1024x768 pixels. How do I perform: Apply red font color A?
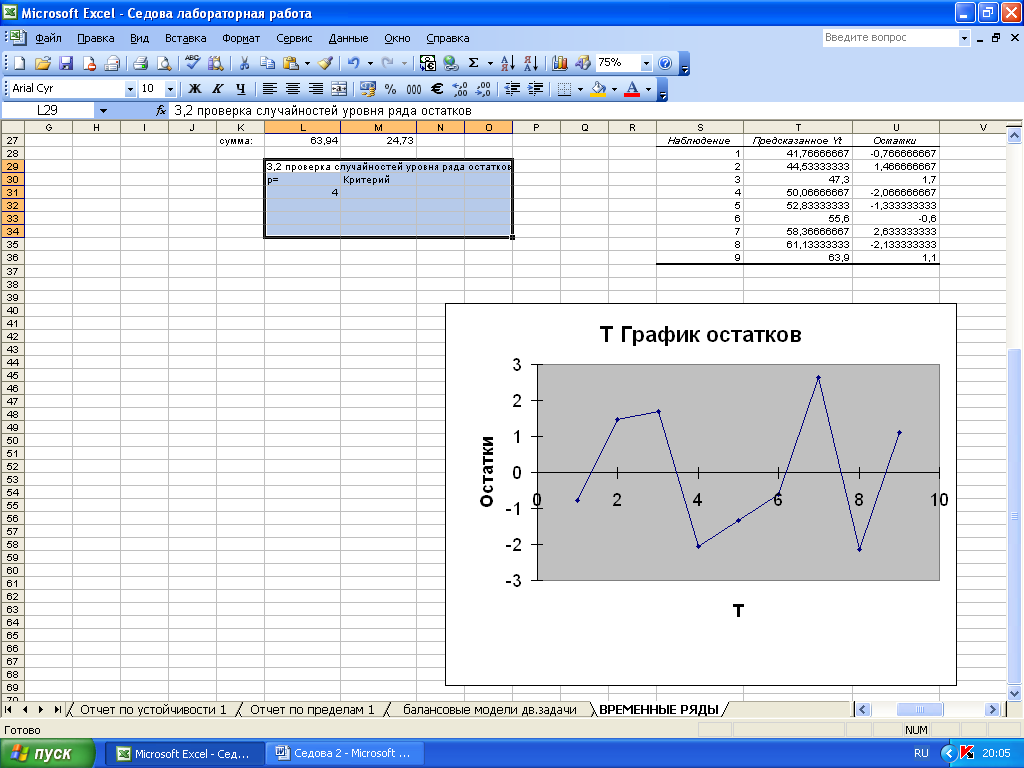click(632, 89)
